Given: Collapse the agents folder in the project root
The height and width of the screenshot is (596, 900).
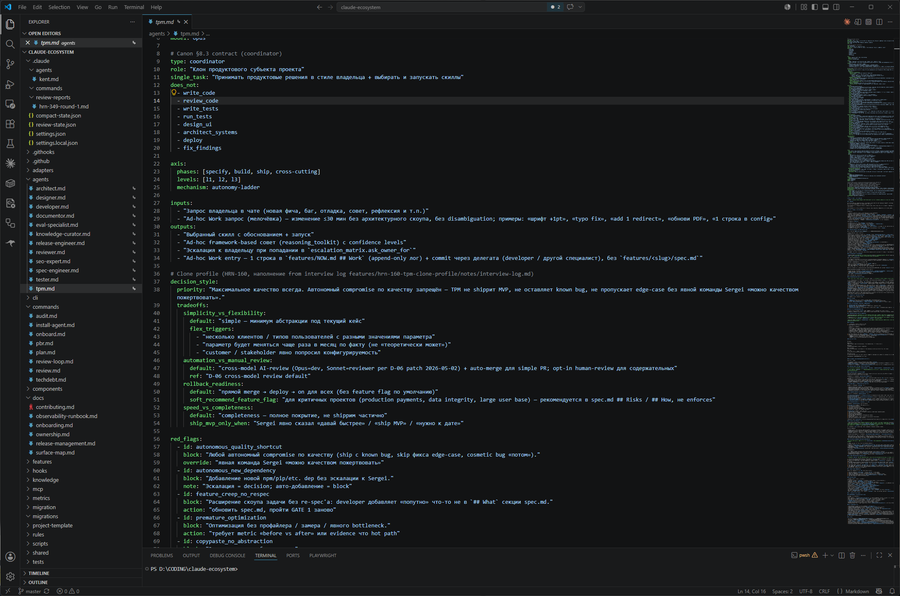Looking at the screenshot, I should coord(40,179).
